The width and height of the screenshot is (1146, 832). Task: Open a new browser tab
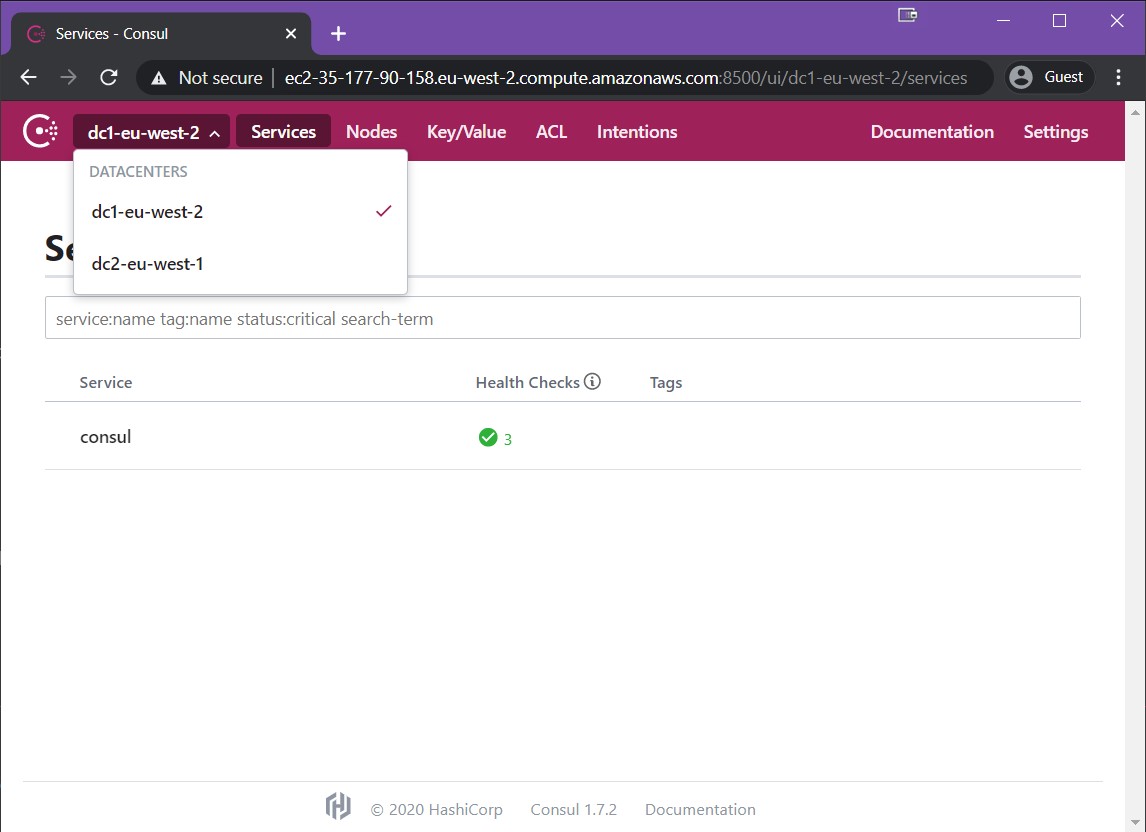pyautogui.click(x=338, y=34)
